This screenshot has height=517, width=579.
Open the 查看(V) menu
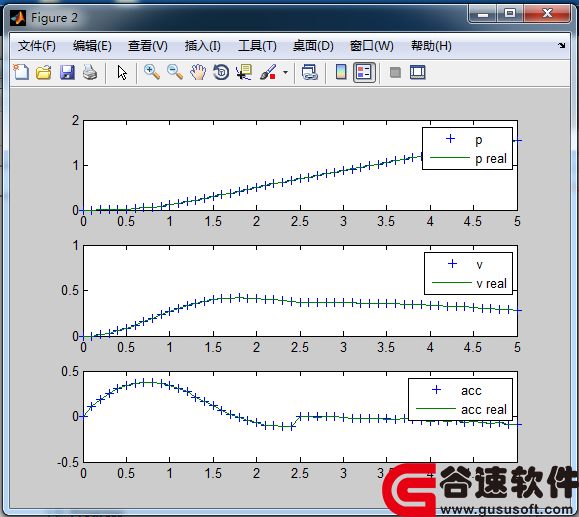click(x=147, y=46)
